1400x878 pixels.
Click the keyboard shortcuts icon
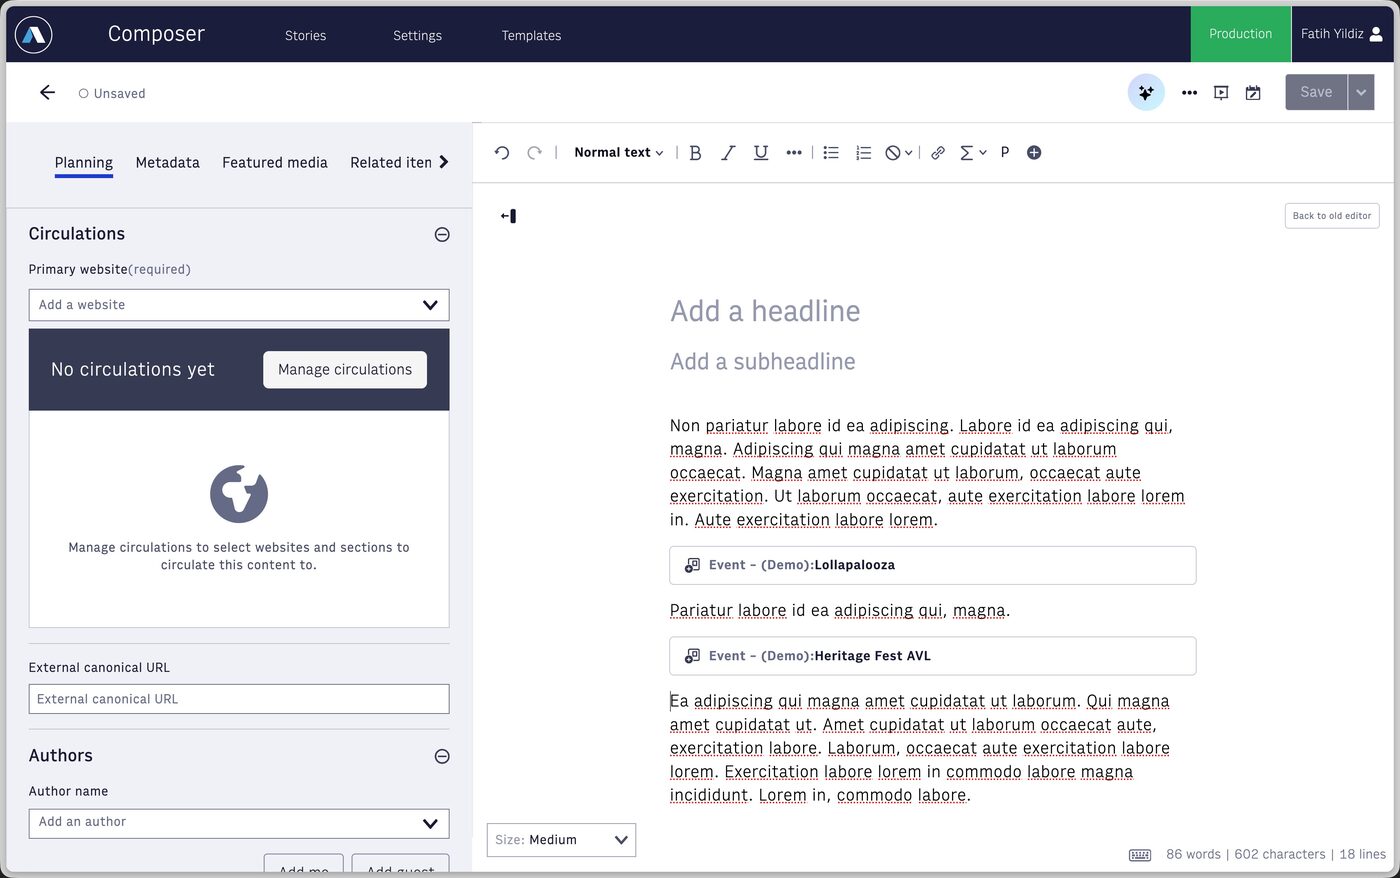pyautogui.click(x=1140, y=855)
